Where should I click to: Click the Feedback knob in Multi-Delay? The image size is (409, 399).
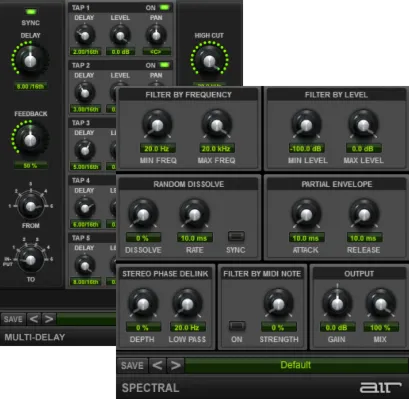[30, 139]
